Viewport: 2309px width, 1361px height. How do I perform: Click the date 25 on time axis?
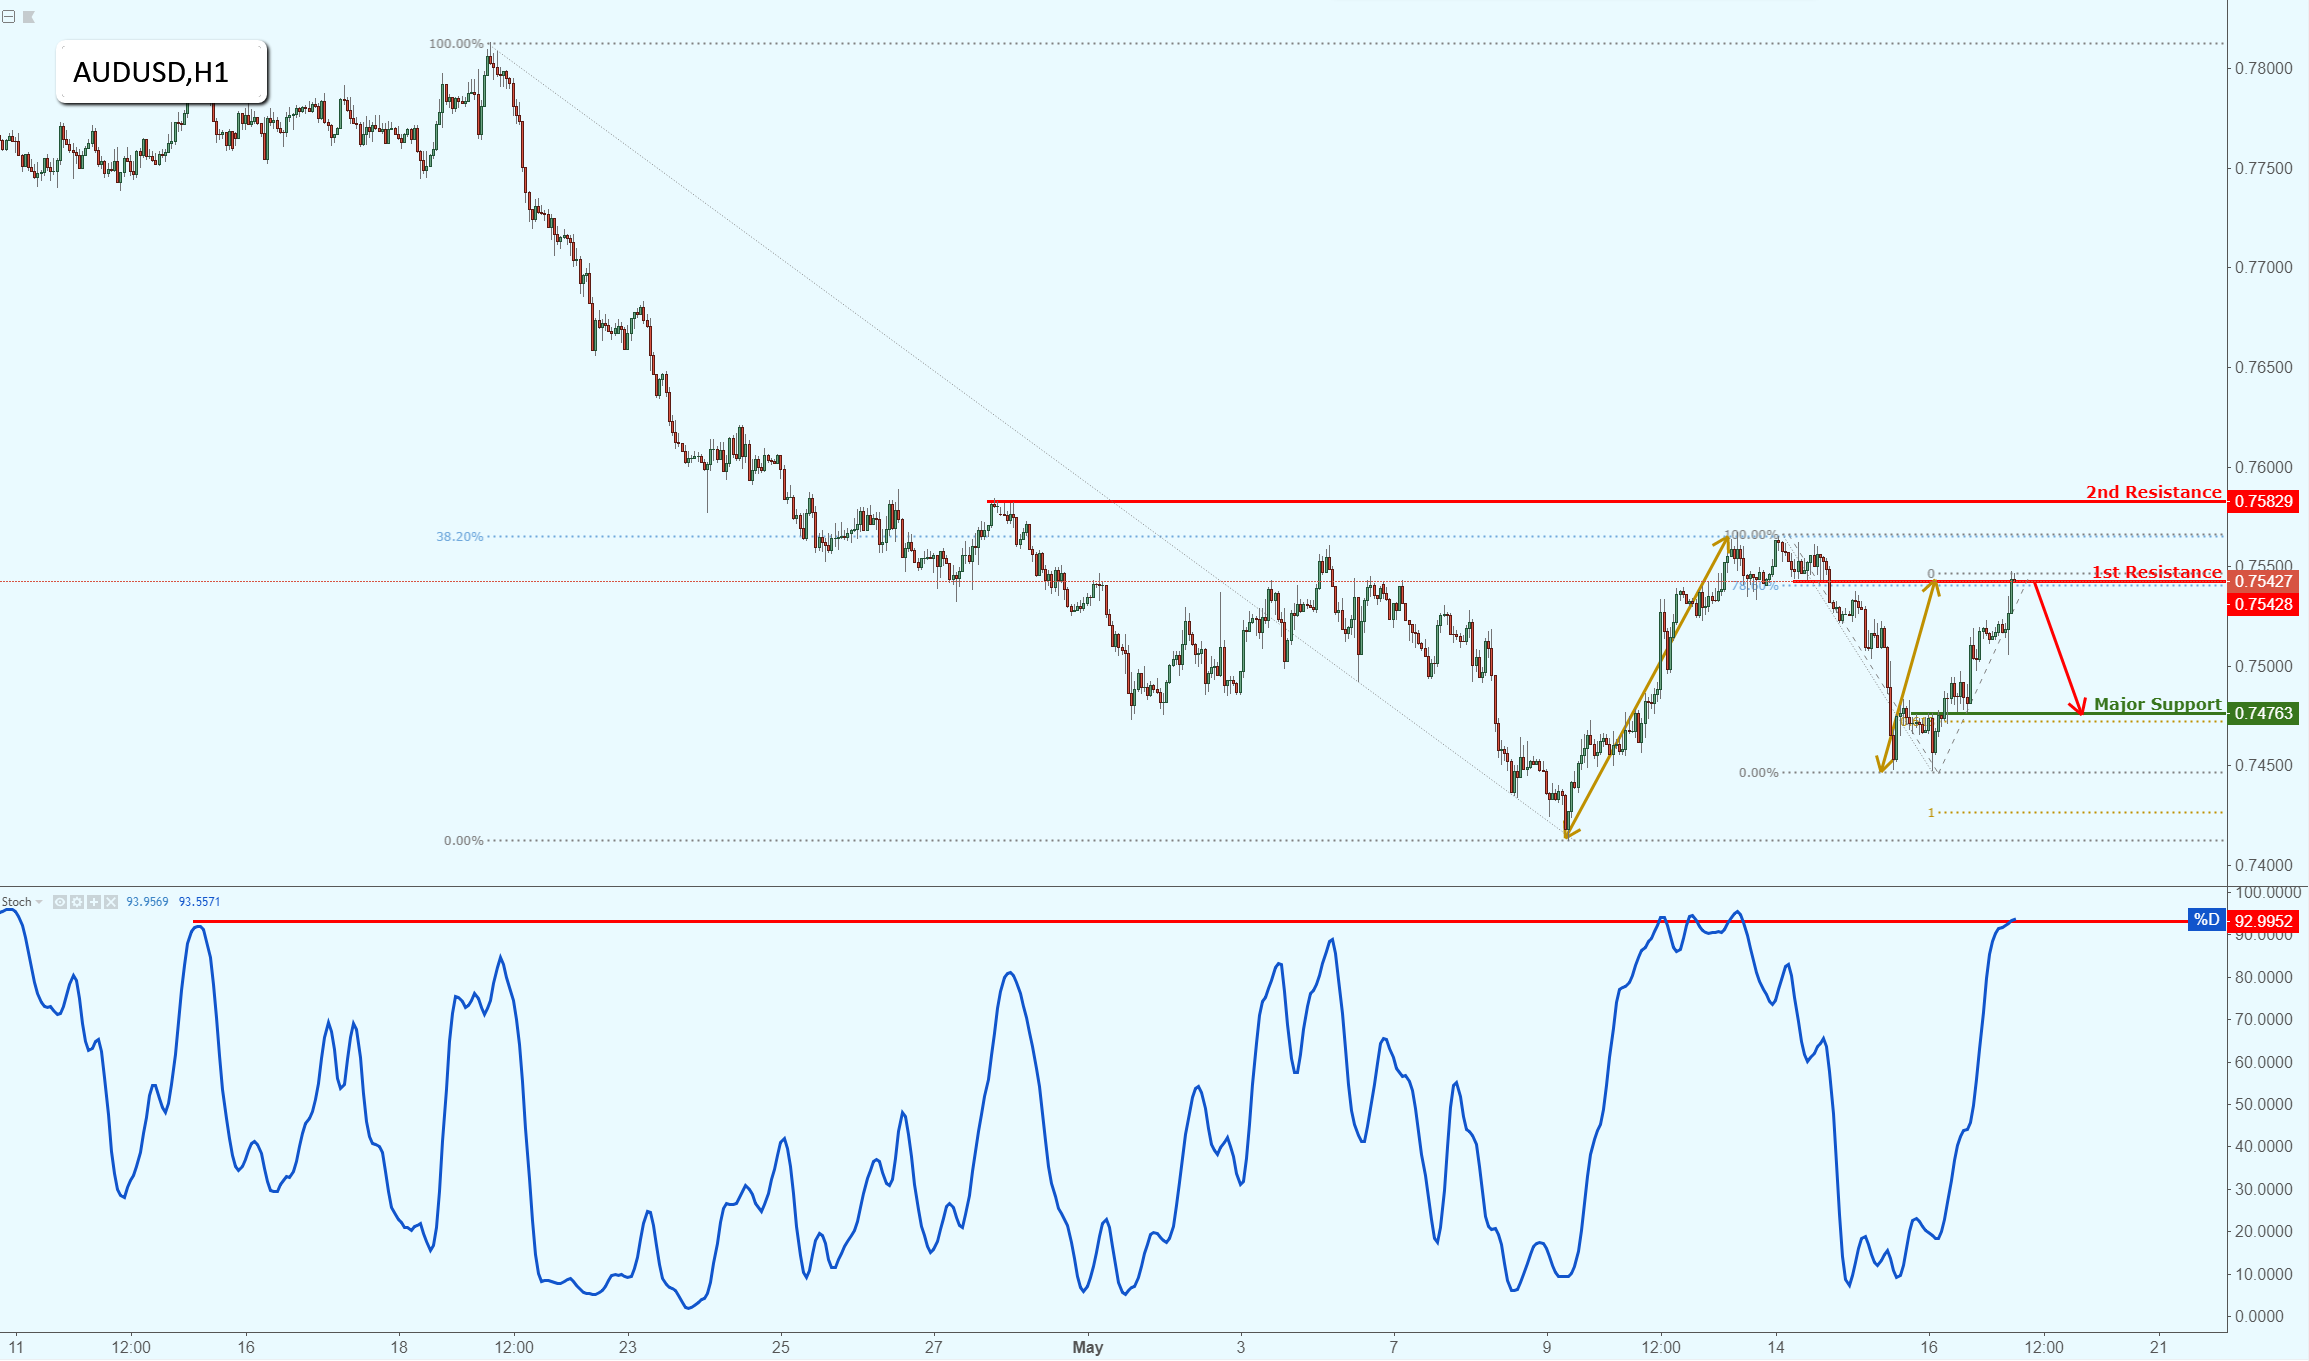781,1347
